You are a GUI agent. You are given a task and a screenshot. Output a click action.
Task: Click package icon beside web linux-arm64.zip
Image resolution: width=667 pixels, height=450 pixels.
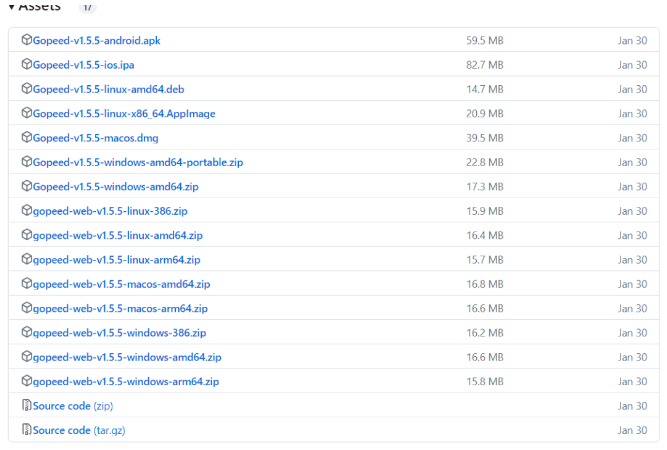point(26,259)
